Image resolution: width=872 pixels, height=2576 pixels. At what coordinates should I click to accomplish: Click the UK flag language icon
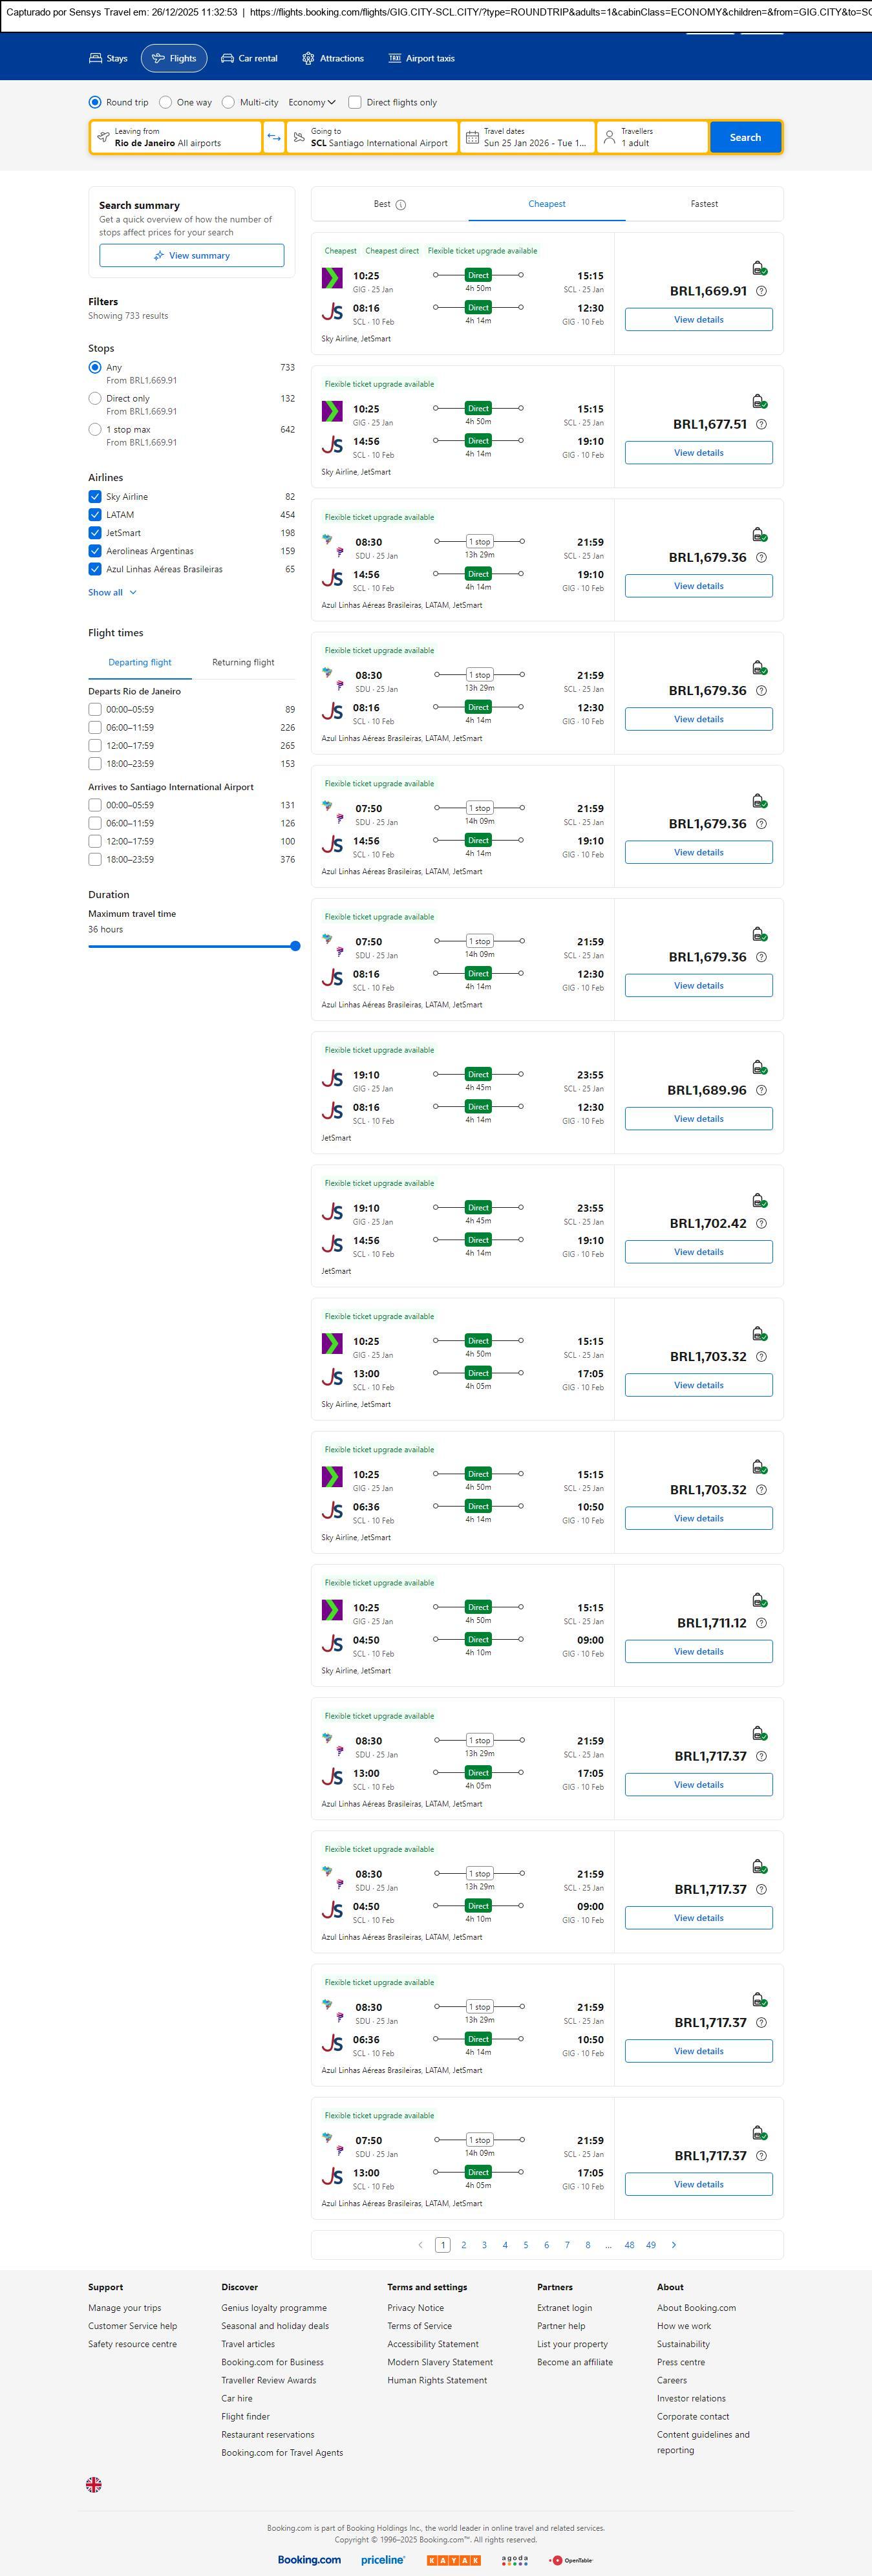pos(94,2484)
